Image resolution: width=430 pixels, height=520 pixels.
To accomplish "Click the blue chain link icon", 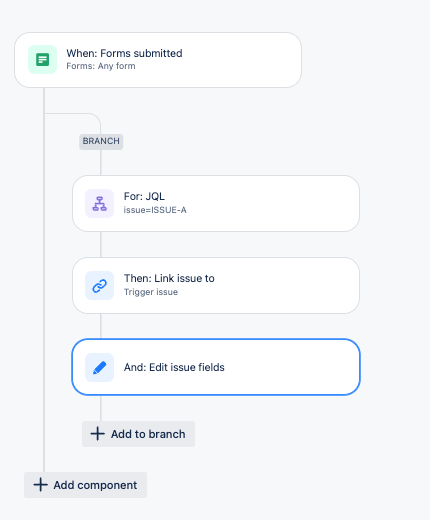I will 99,285.
